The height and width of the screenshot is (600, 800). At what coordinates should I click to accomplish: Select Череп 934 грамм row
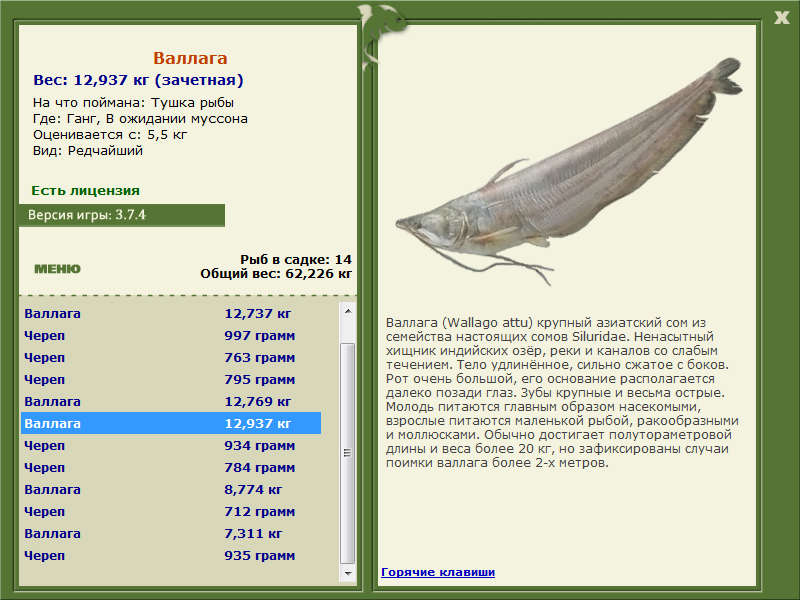(x=171, y=445)
